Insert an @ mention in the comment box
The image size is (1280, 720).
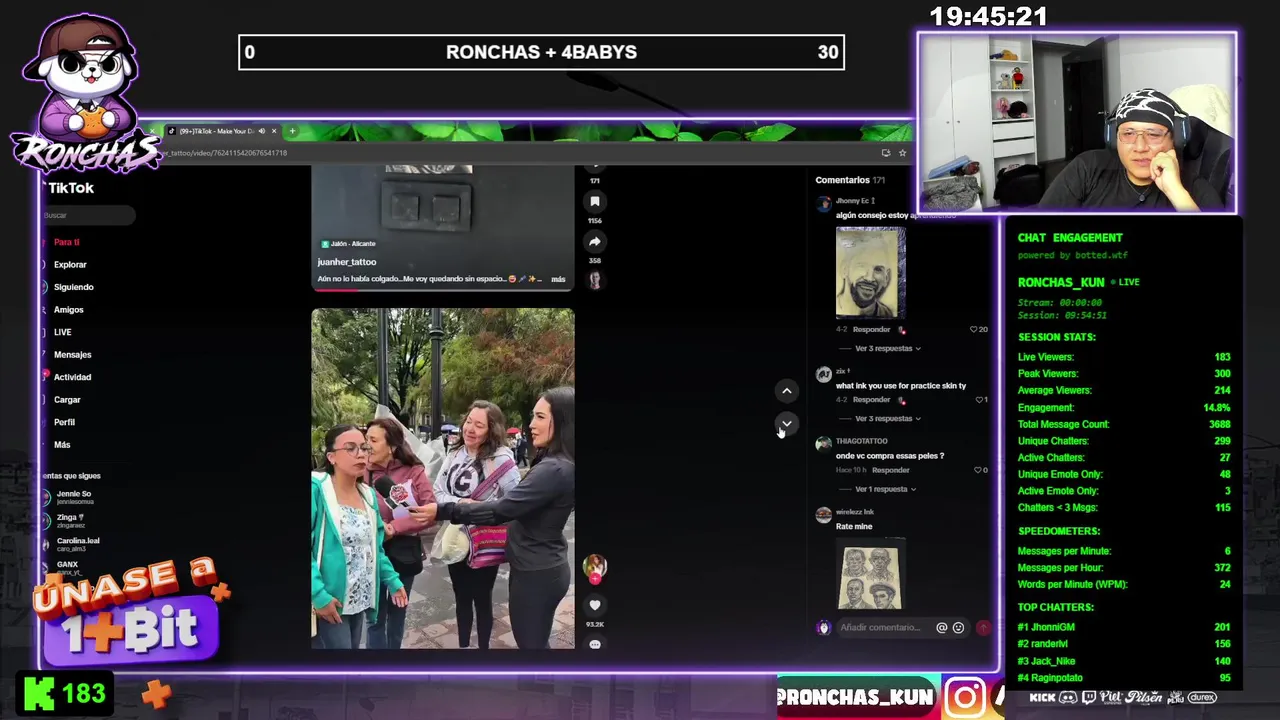coord(941,628)
